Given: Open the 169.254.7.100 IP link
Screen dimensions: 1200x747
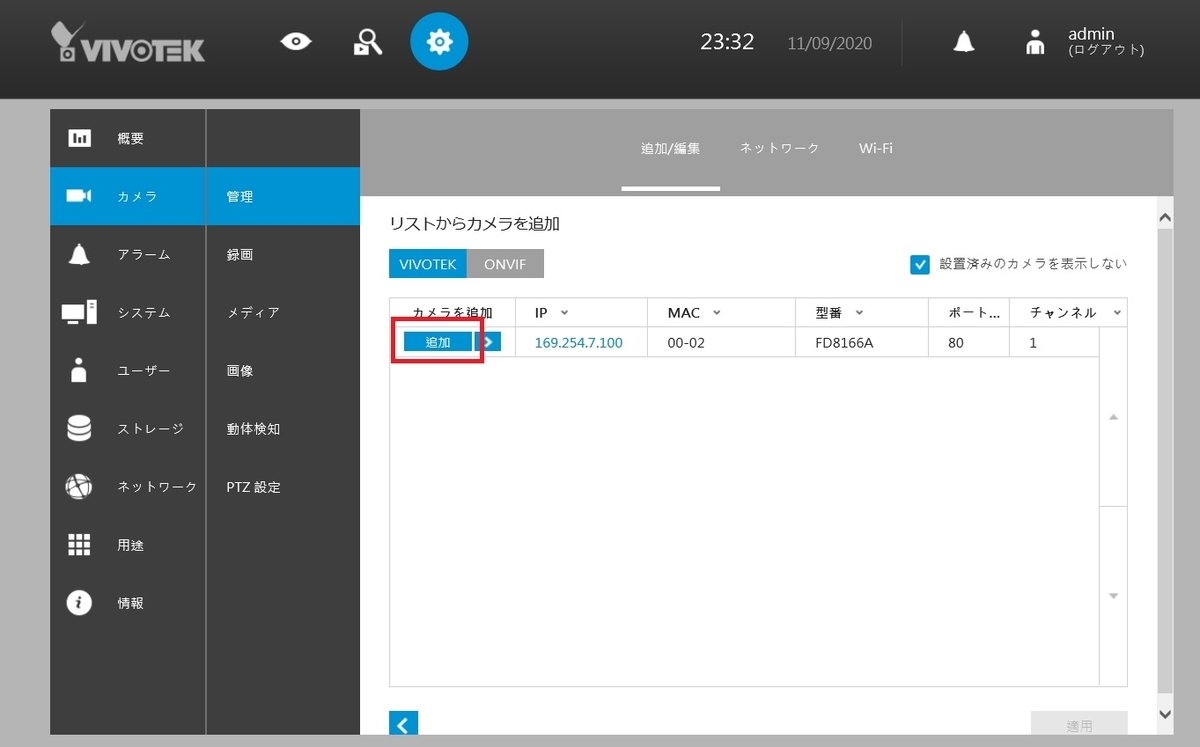Looking at the screenshot, I should (x=578, y=342).
